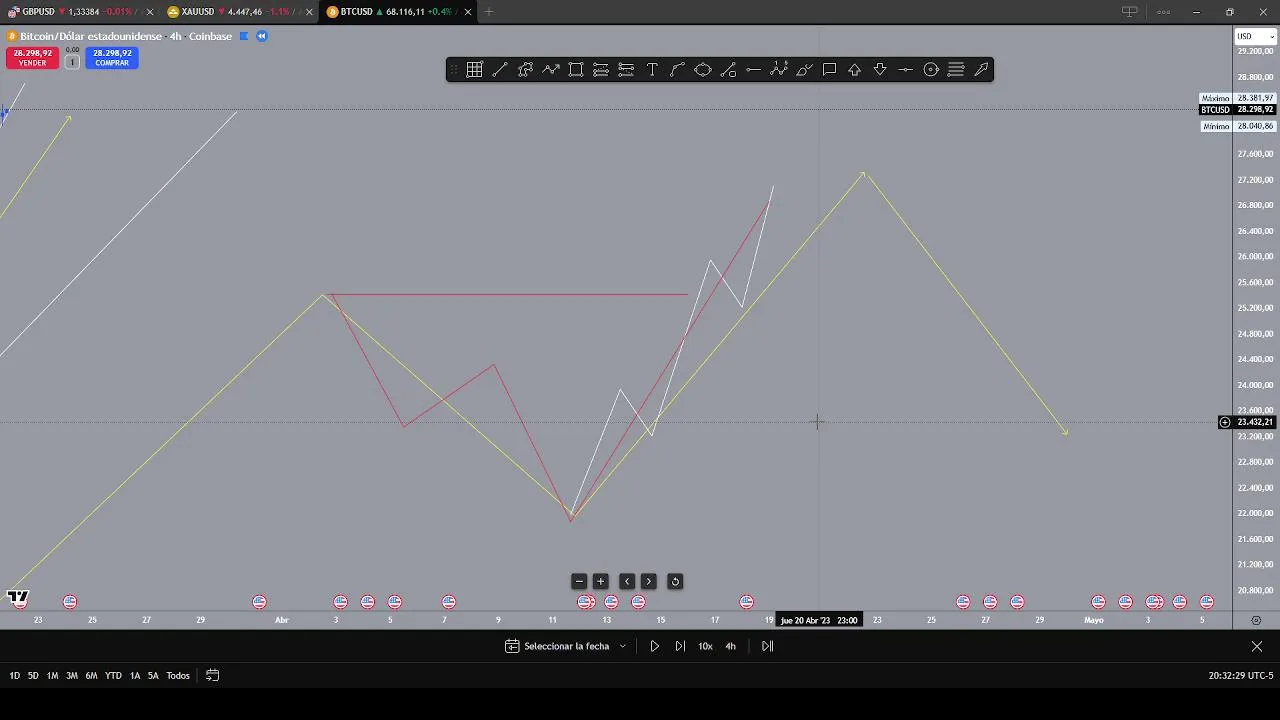Viewport: 1280px width, 720px height.
Task: Close the XAUUSD tab
Action: (x=310, y=12)
